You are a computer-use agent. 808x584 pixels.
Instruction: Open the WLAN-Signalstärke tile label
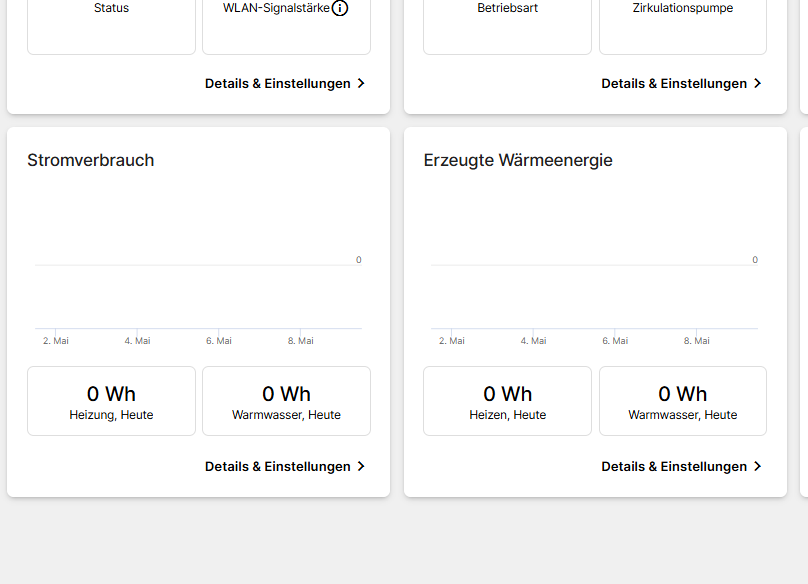pos(276,8)
